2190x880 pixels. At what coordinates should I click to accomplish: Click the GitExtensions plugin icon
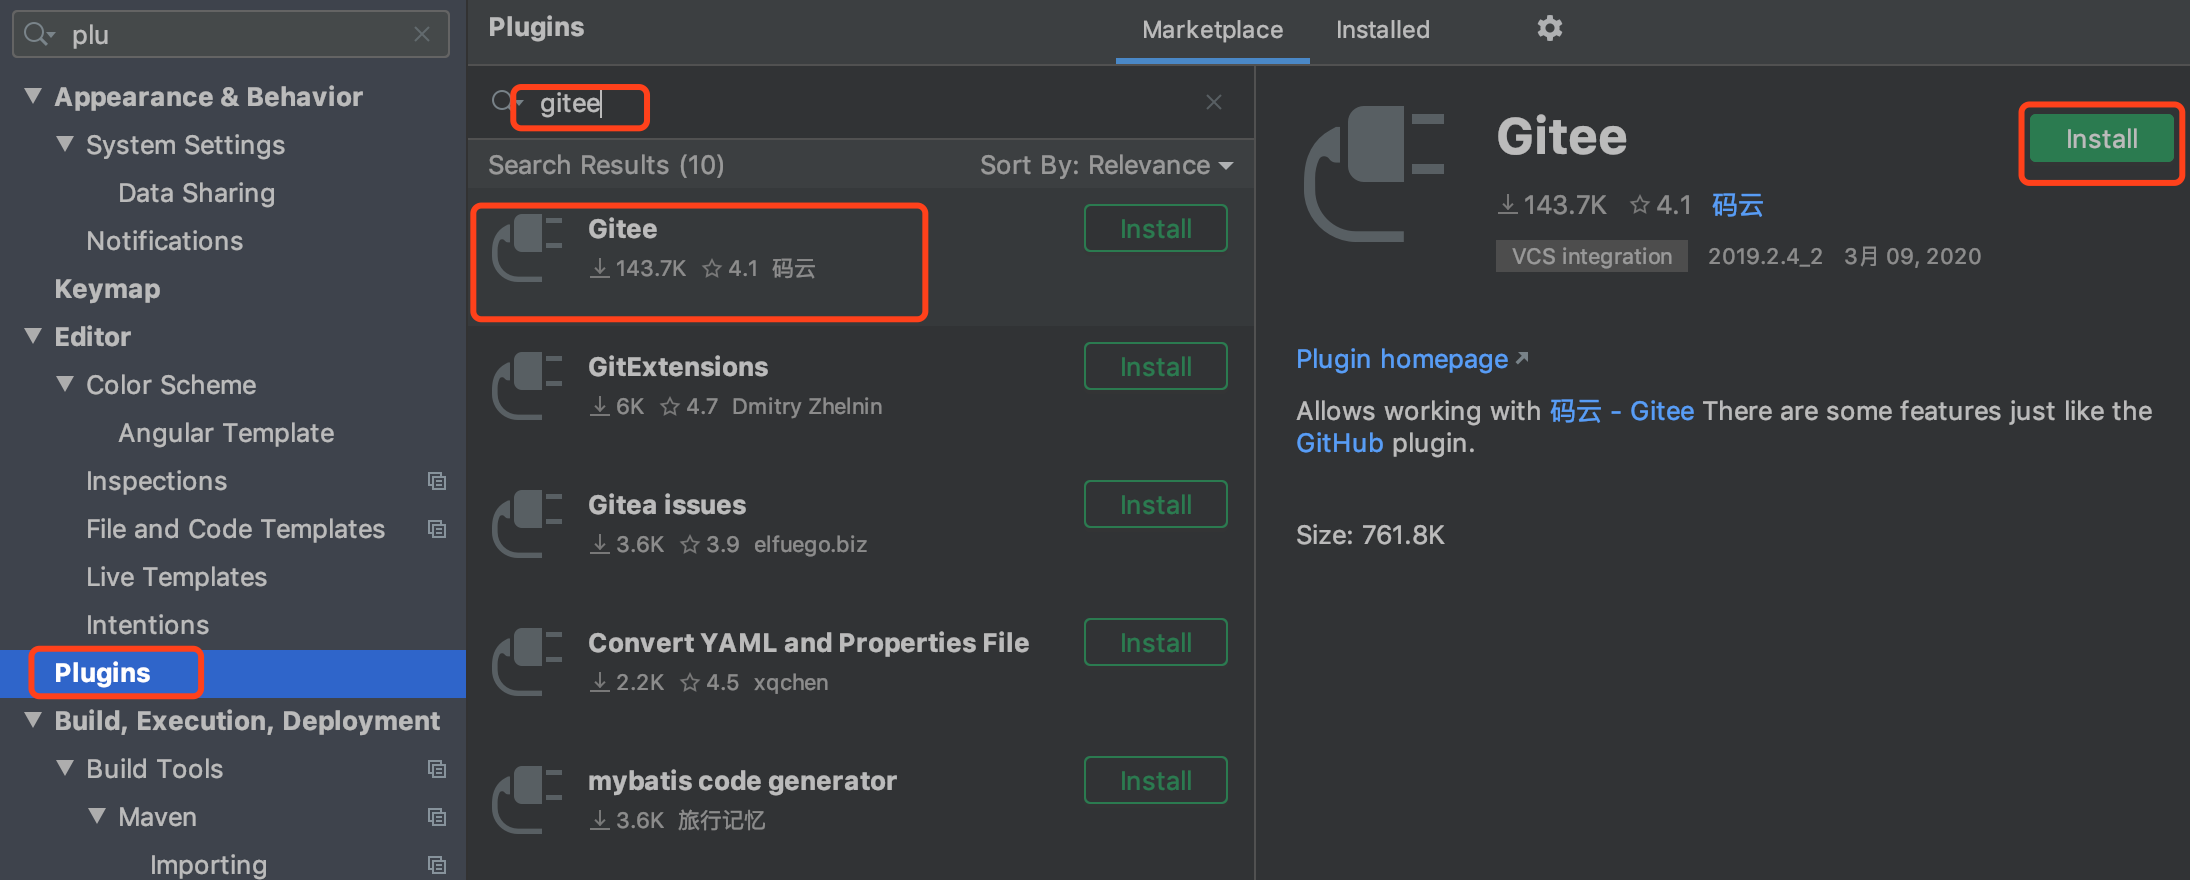pos(527,386)
